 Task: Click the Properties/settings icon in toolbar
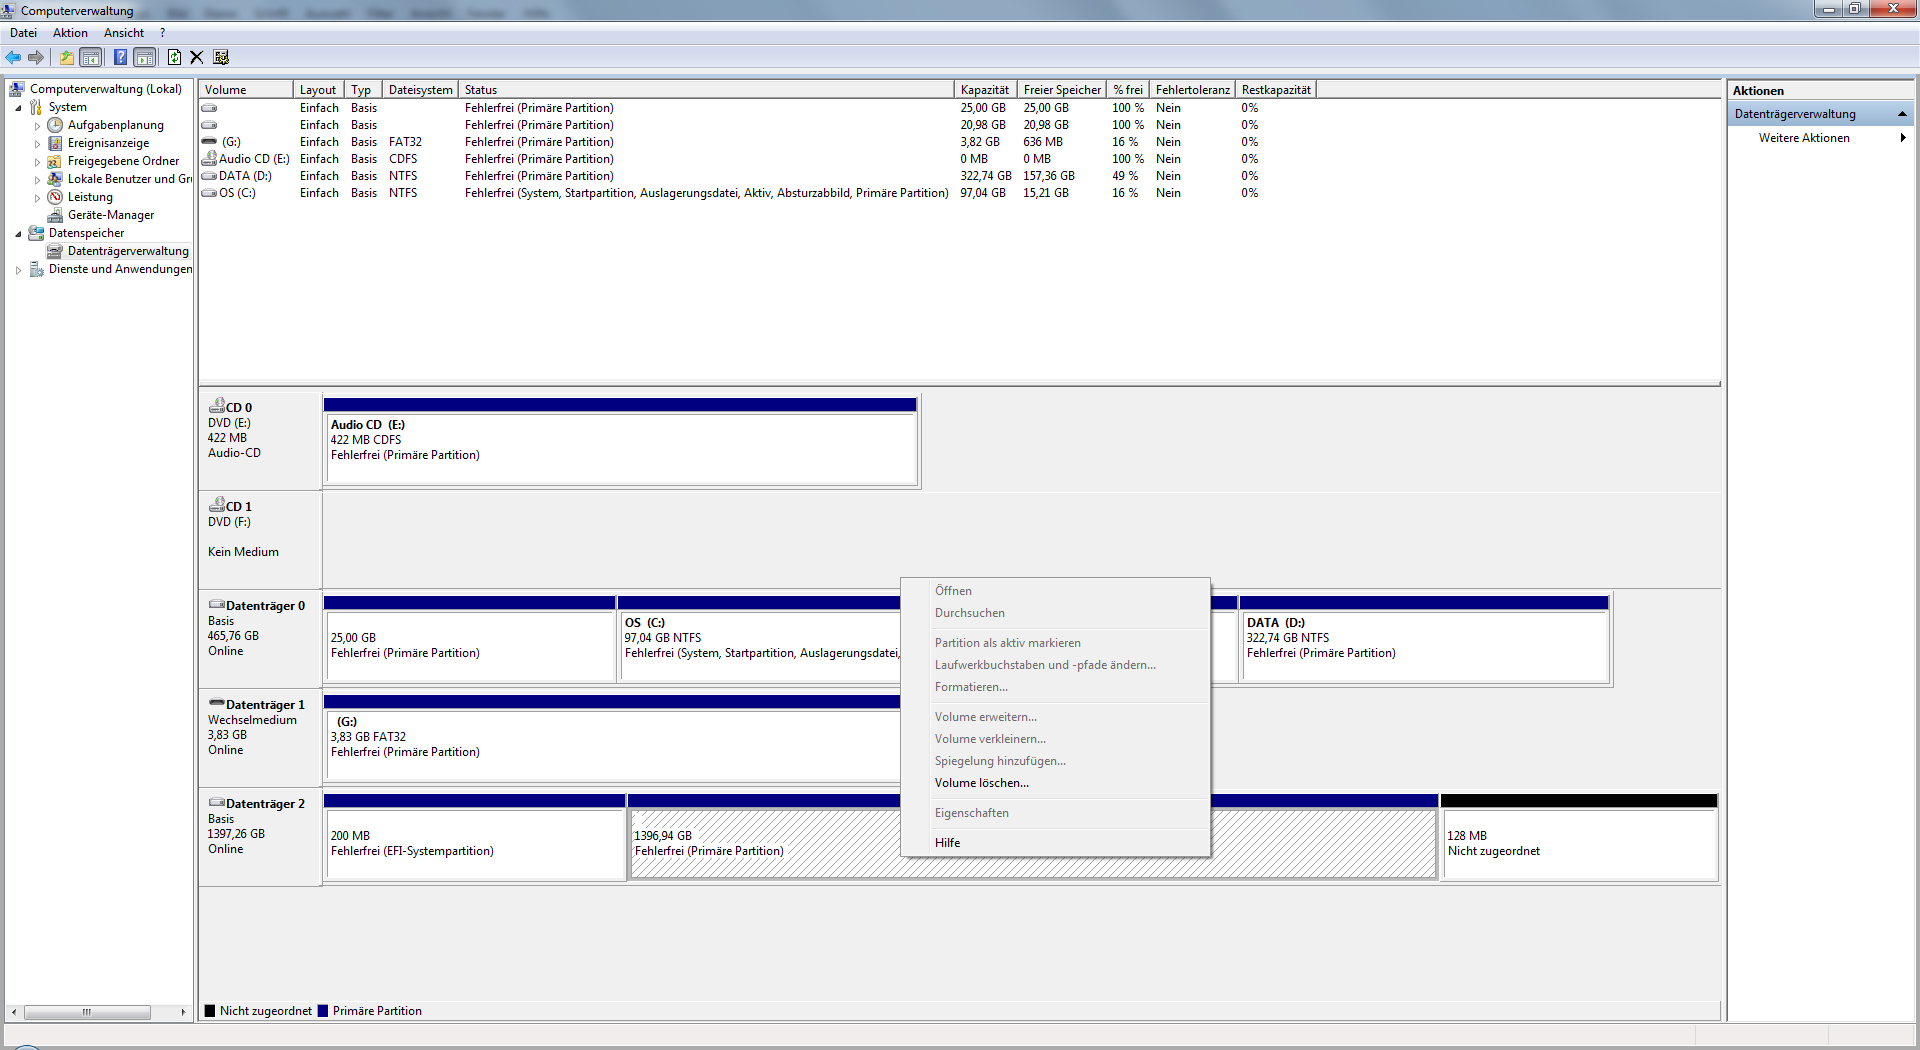[x=221, y=58]
